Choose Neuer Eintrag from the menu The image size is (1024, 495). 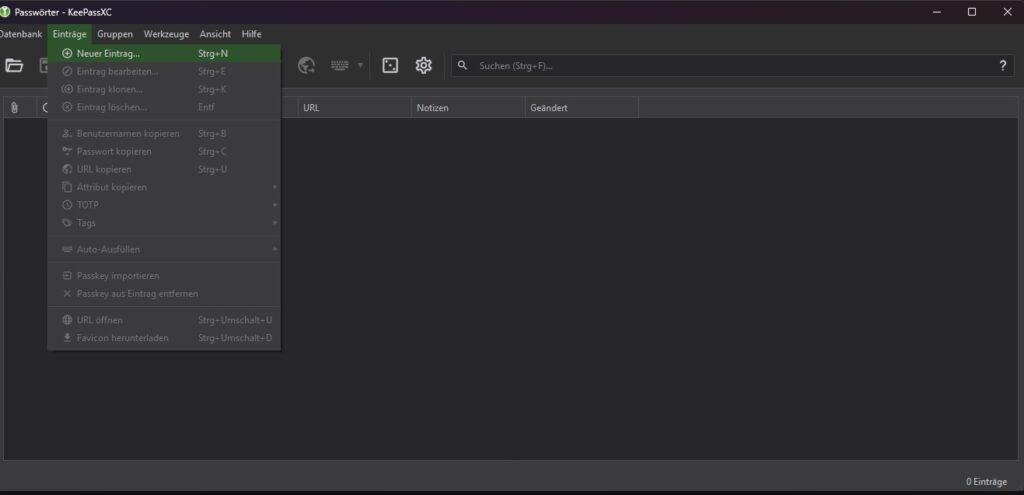point(165,54)
